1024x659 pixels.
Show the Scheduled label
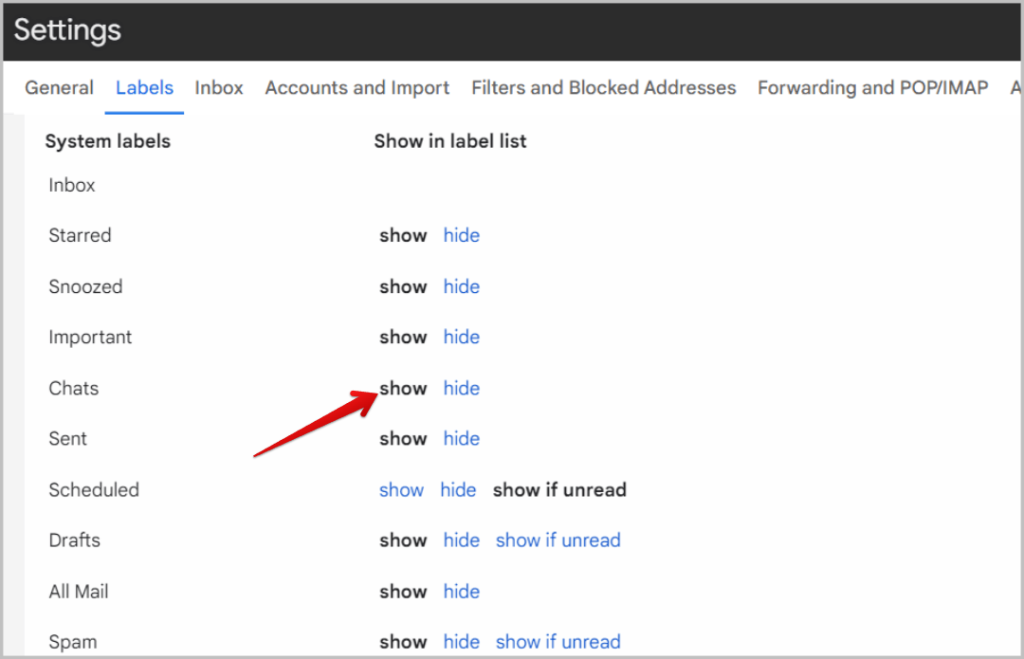tap(401, 490)
